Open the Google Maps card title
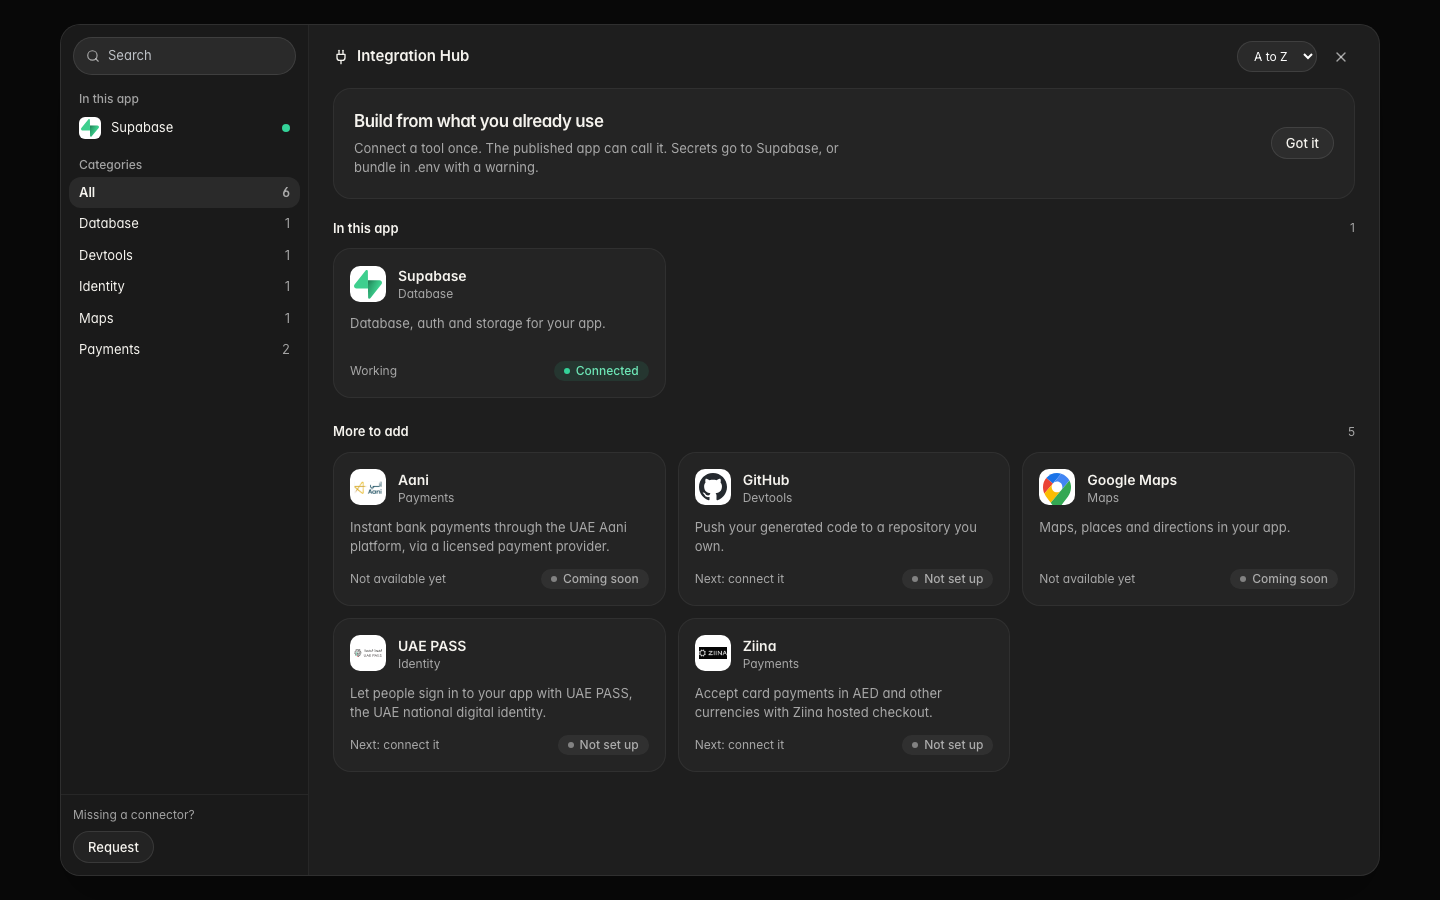The width and height of the screenshot is (1440, 900). tap(1132, 480)
